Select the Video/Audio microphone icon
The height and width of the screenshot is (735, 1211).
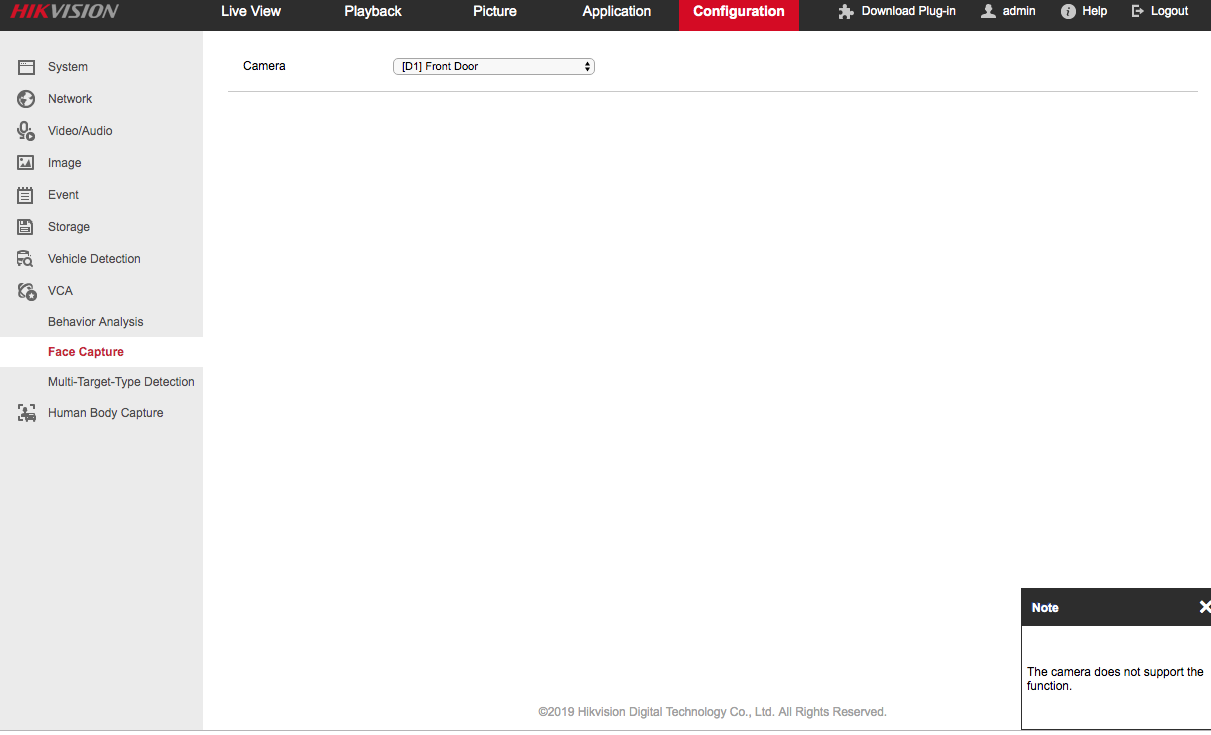point(26,131)
